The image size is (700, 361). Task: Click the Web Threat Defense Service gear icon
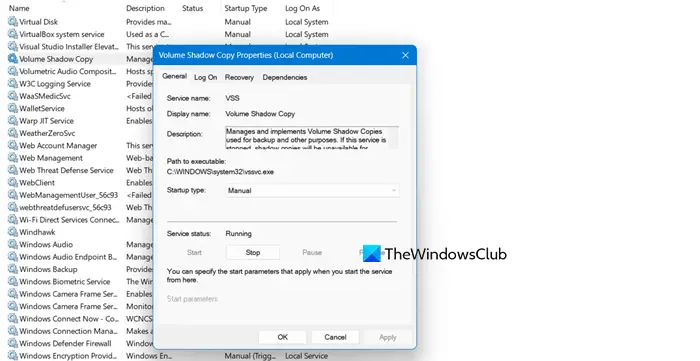(12, 170)
